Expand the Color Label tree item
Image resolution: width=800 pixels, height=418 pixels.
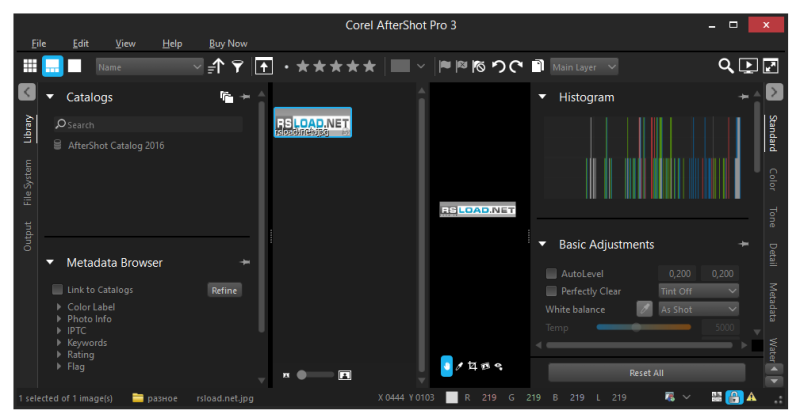[x=59, y=307]
